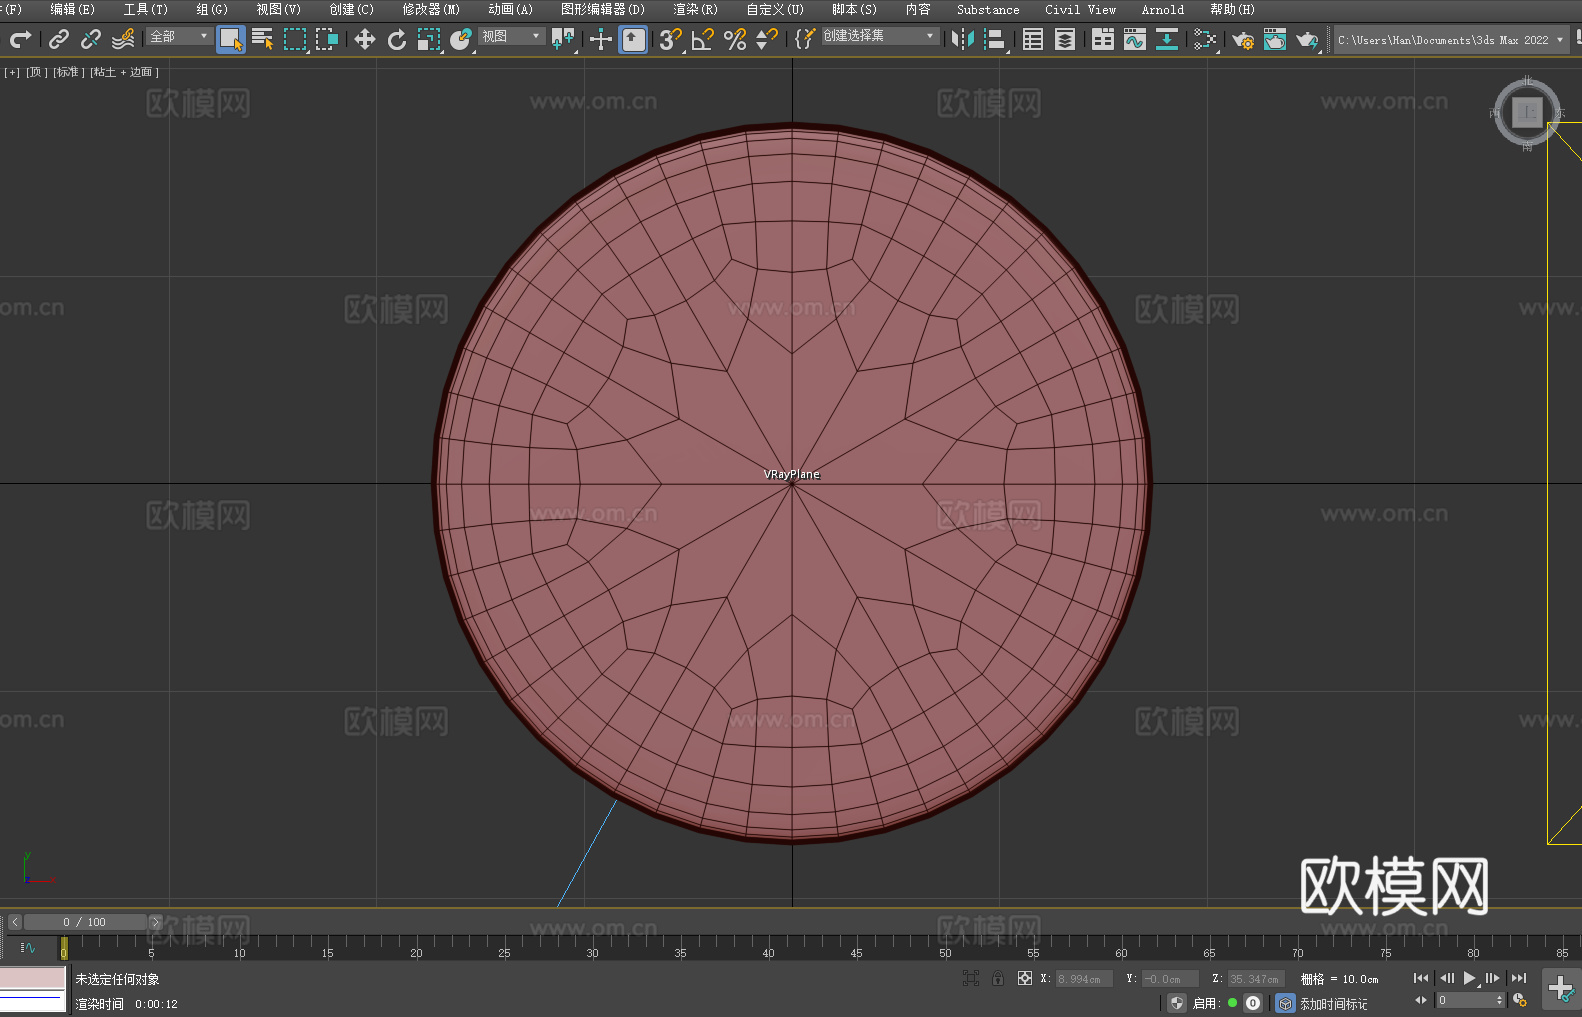
Task: Open the 修改器(M) menu
Action: (431, 9)
